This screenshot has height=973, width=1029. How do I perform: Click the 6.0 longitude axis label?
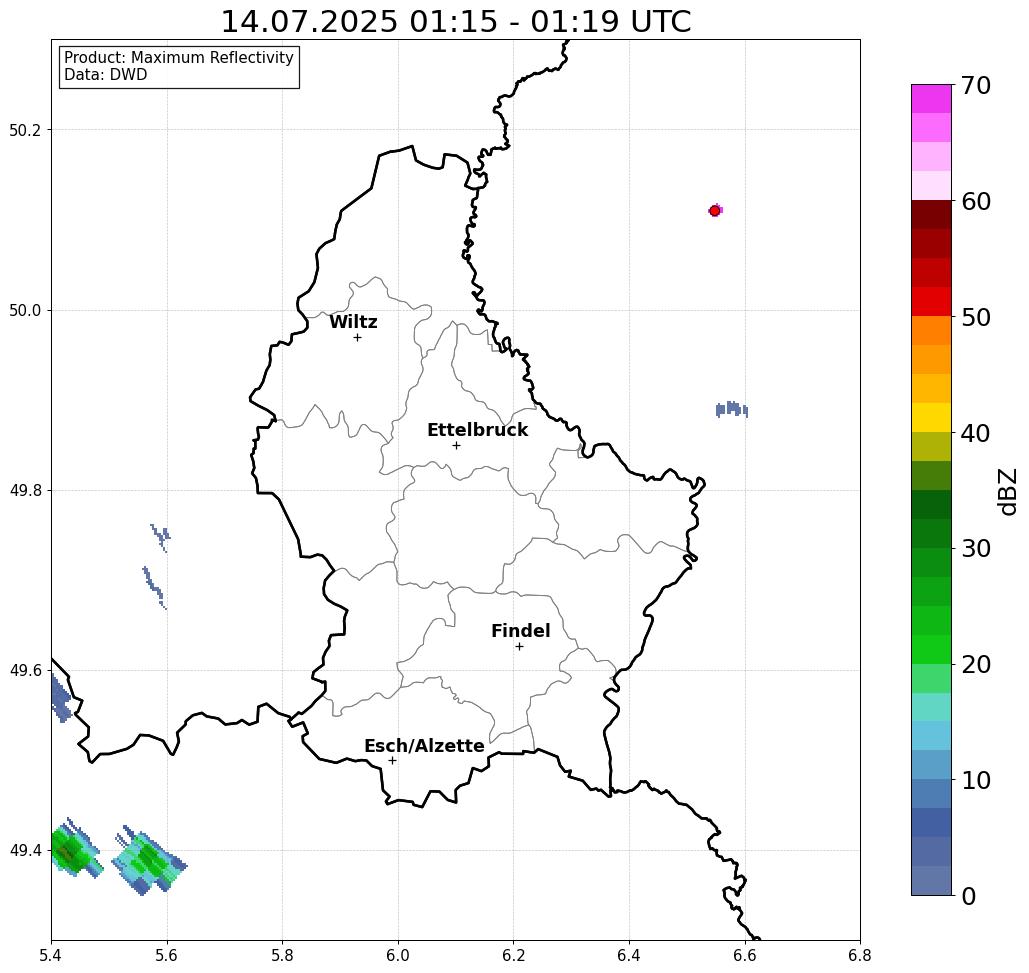pos(398,955)
